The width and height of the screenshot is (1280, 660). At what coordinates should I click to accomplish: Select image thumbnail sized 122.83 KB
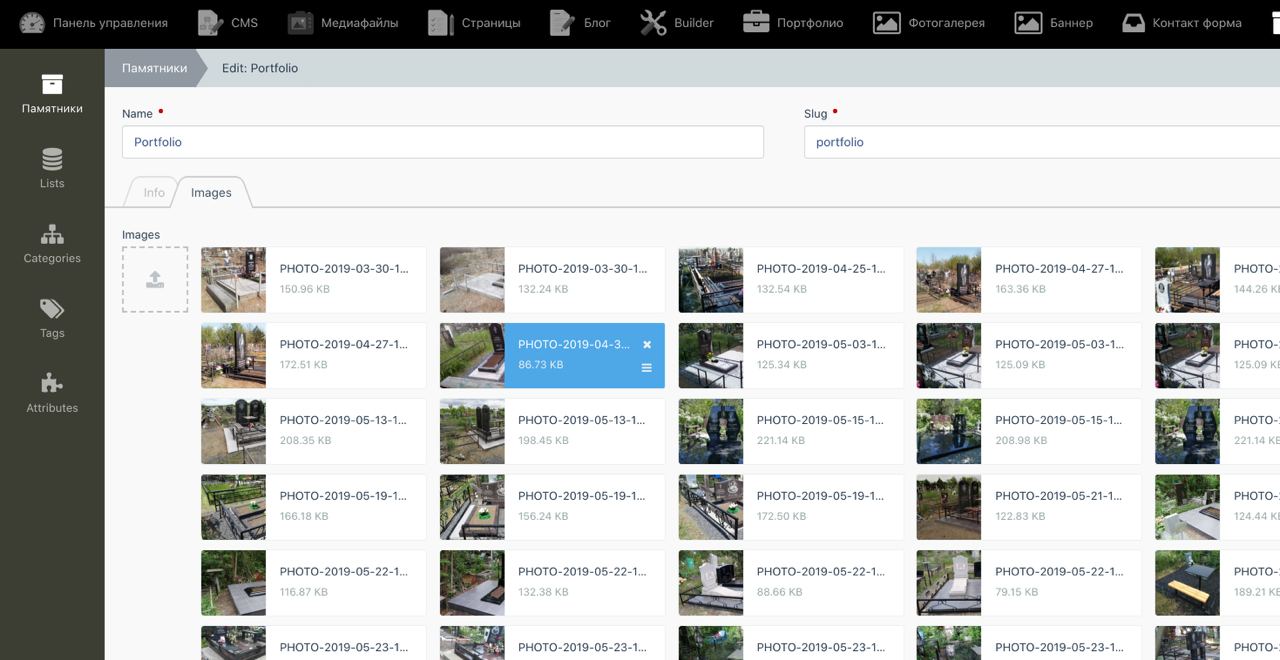pos(949,508)
